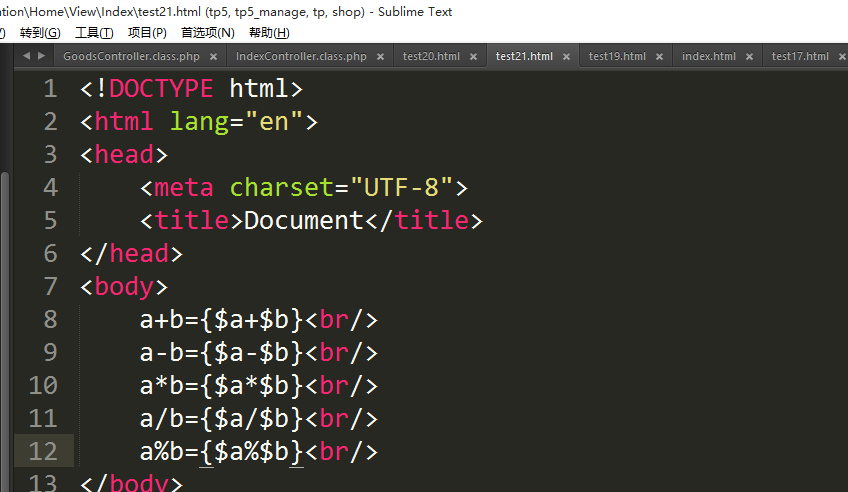Screen dimensions: 848x492
Task: Click line number 12 in the gutter
Action: click(x=43, y=451)
